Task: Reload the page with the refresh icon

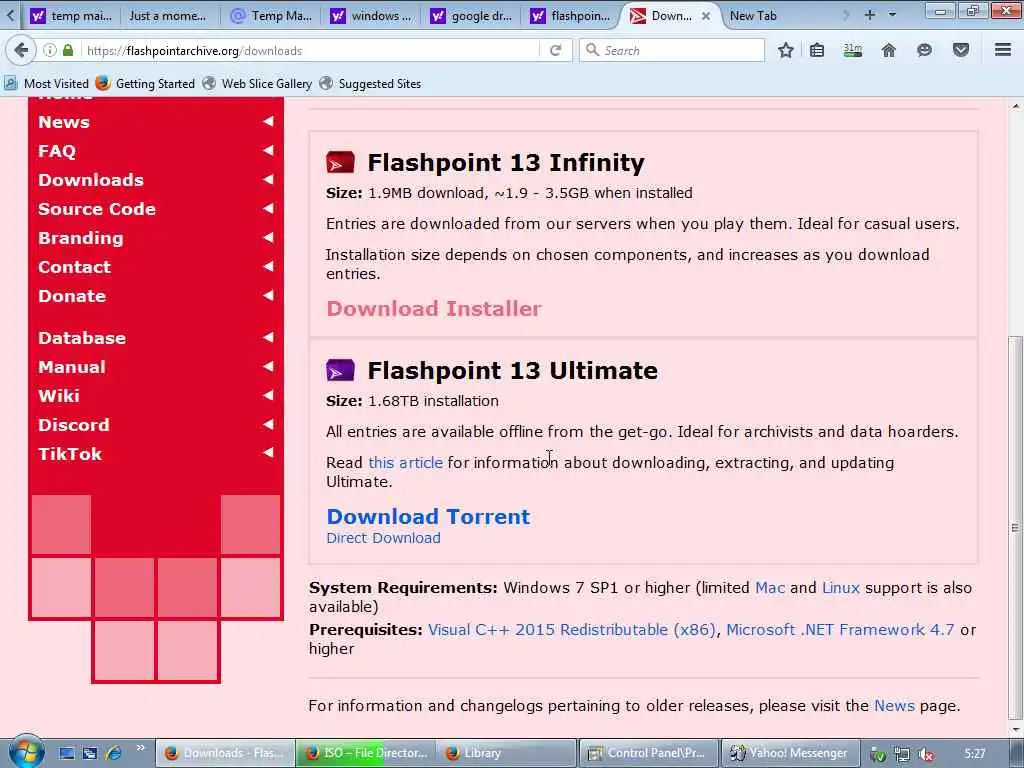Action: (556, 50)
